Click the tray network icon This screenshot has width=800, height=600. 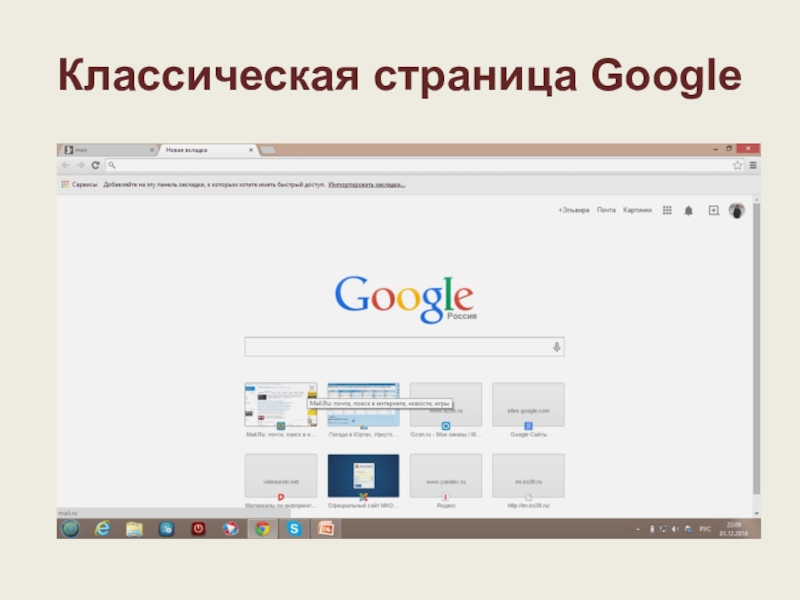click(663, 529)
